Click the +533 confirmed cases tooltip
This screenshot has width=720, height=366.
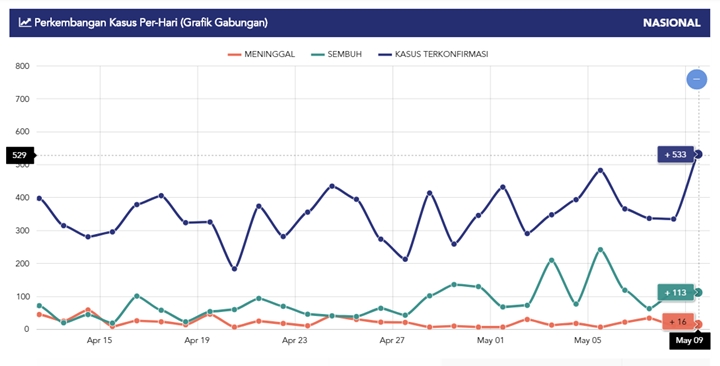click(x=675, y=155)
